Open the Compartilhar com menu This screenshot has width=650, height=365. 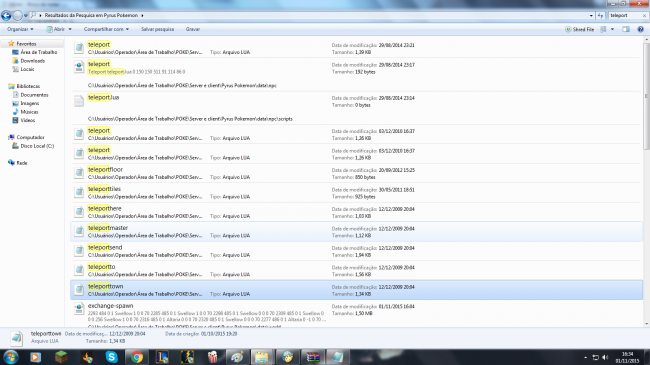tap(106, 29)
